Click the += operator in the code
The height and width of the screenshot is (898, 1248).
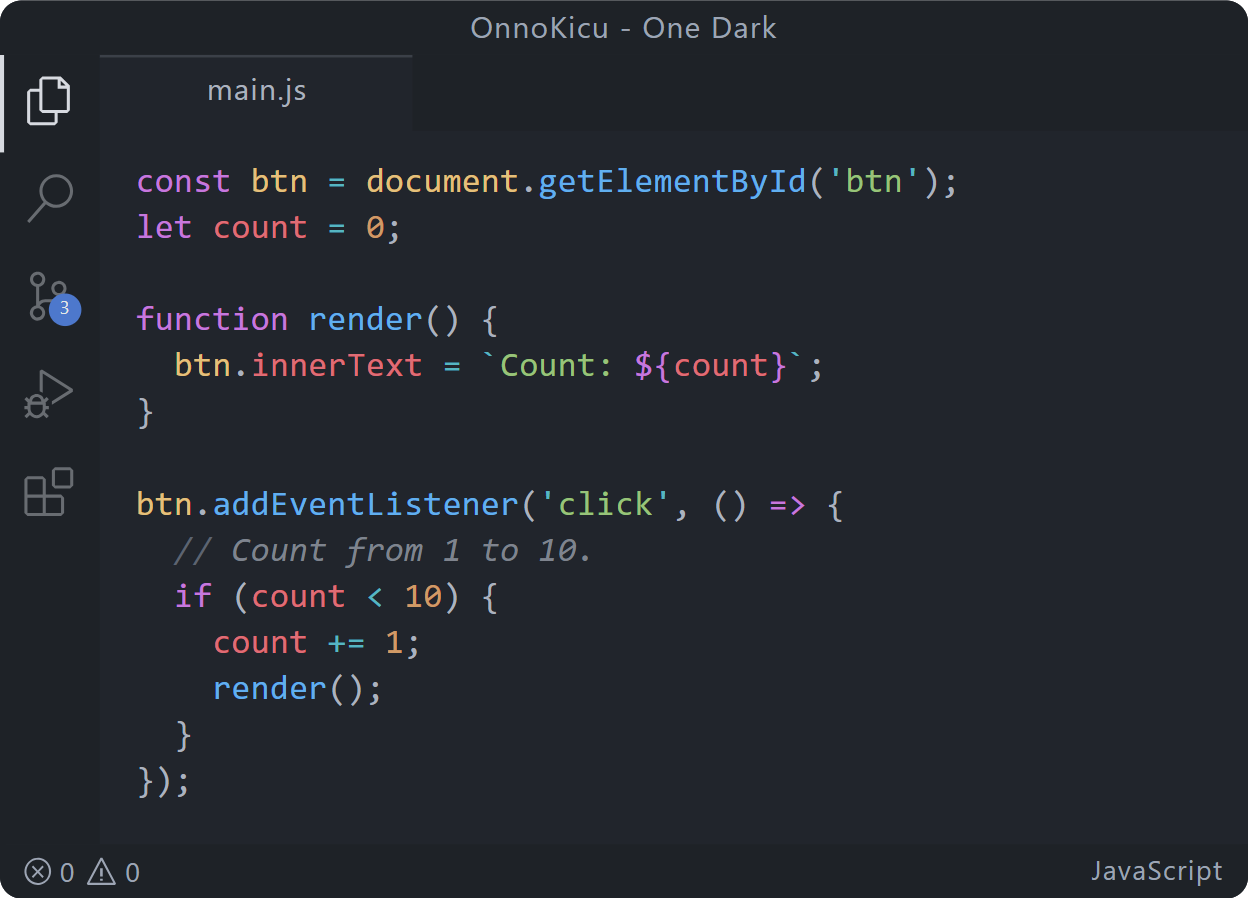tap(346, 643)
